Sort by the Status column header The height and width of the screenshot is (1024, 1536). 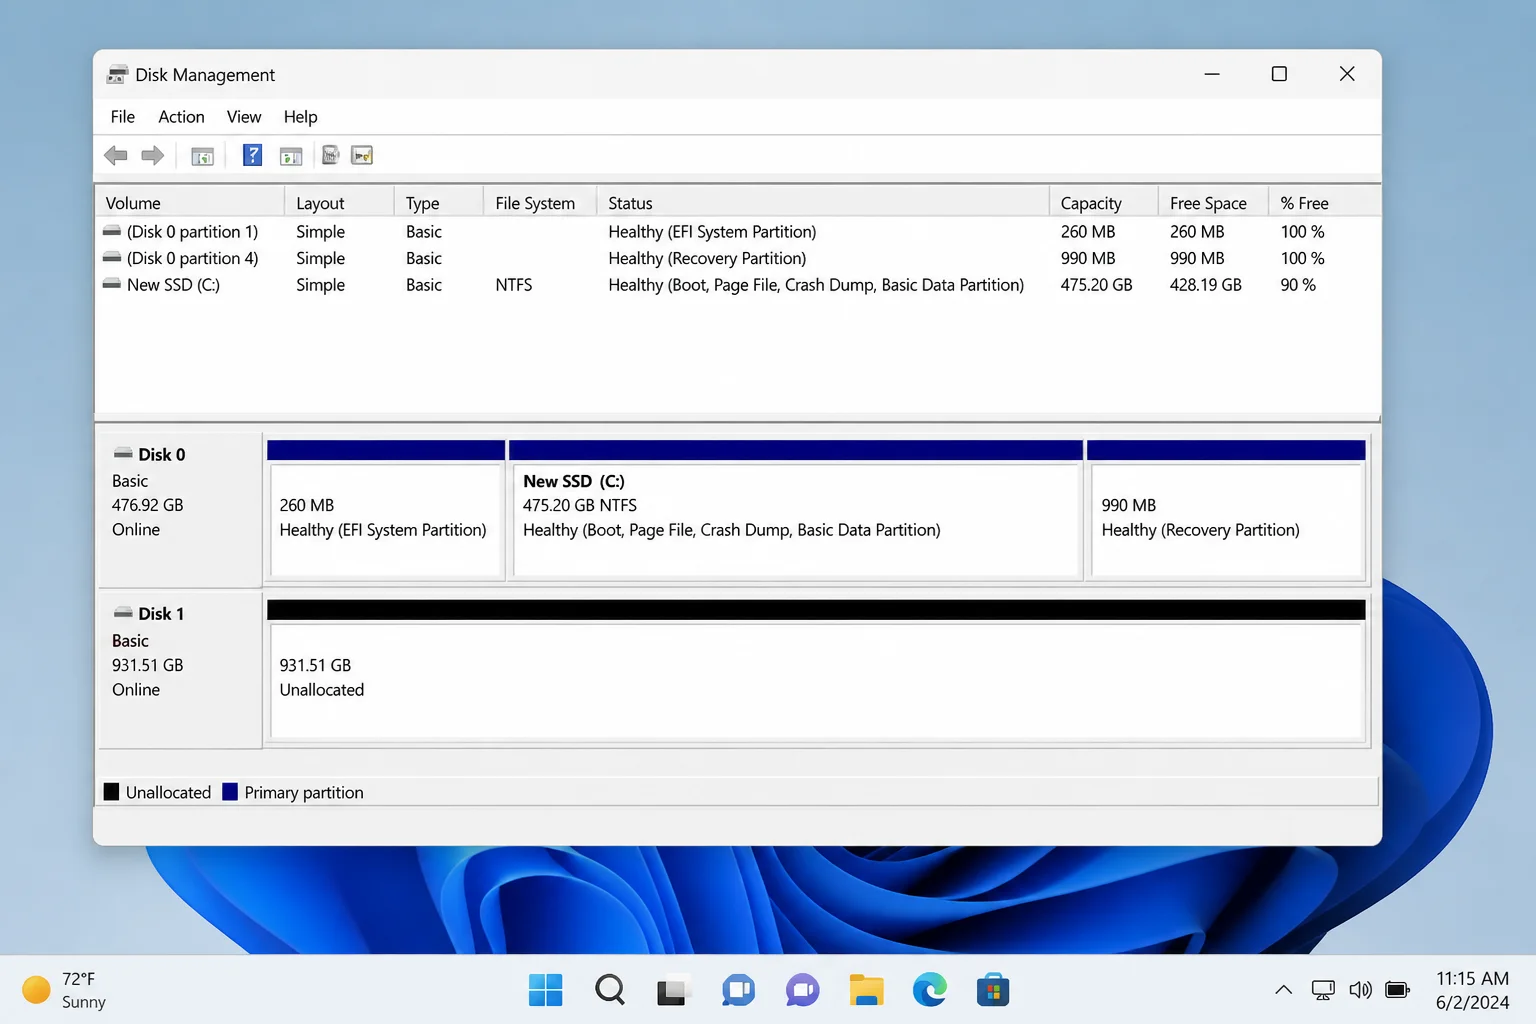(x=823, y=203)
